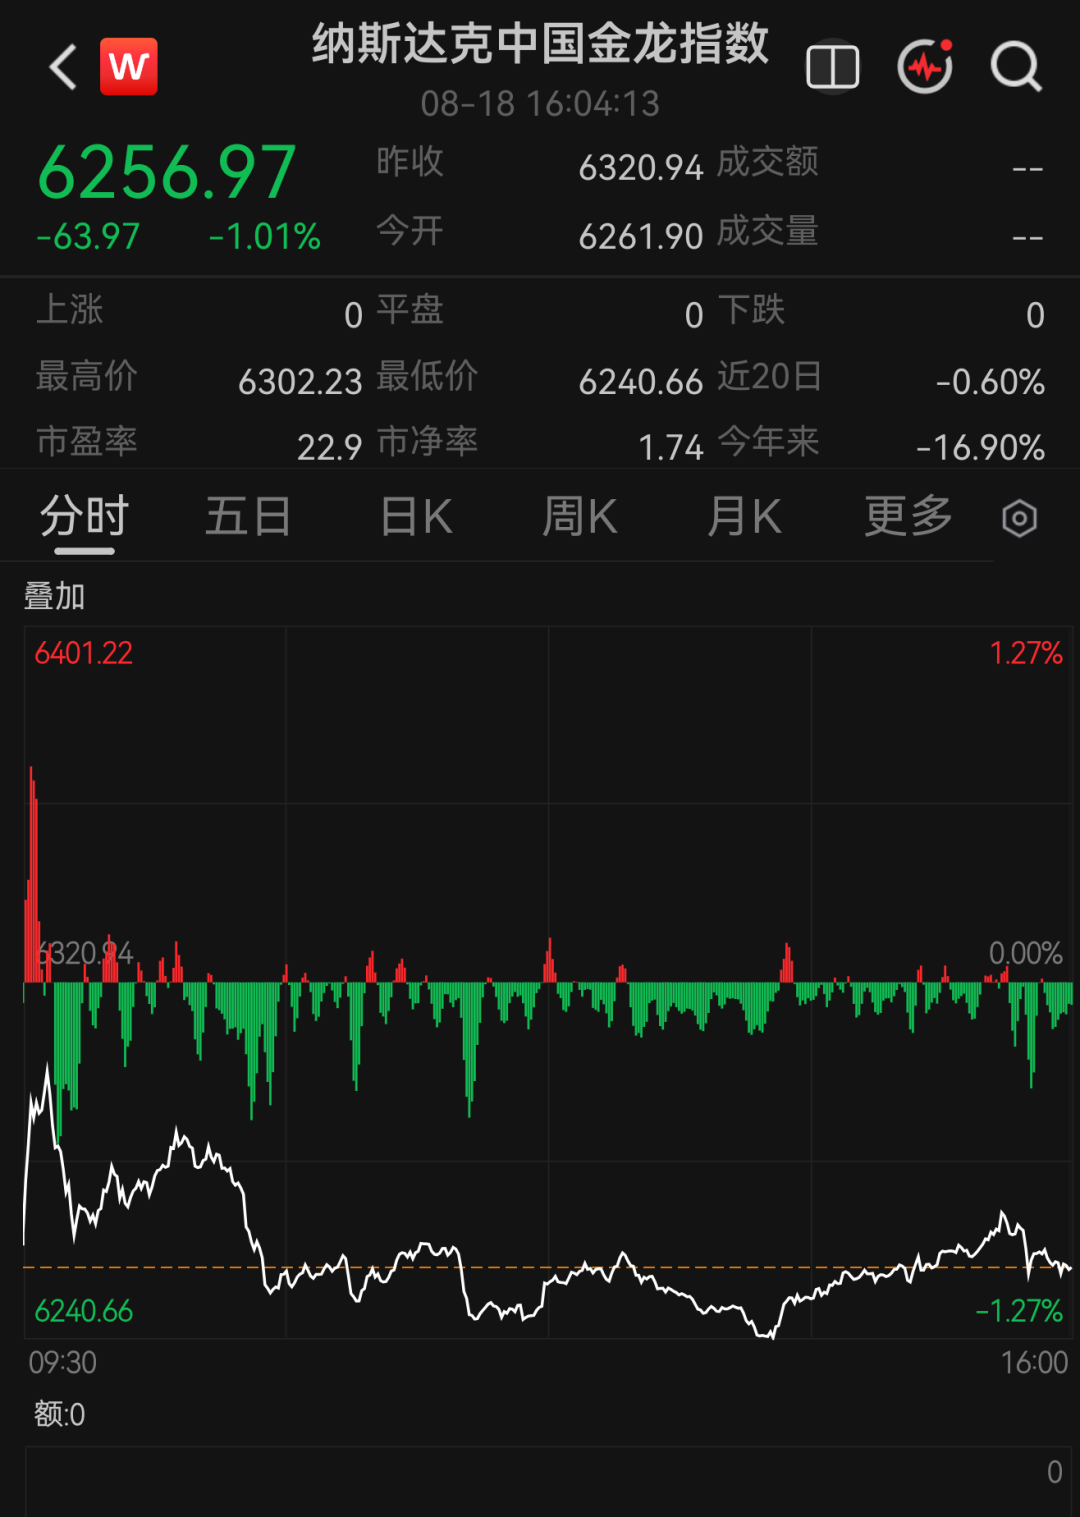This screenshot has height=1517, width=1080.
Task: Tap the 今开 value 6261.90
Action: coord(641,237)
